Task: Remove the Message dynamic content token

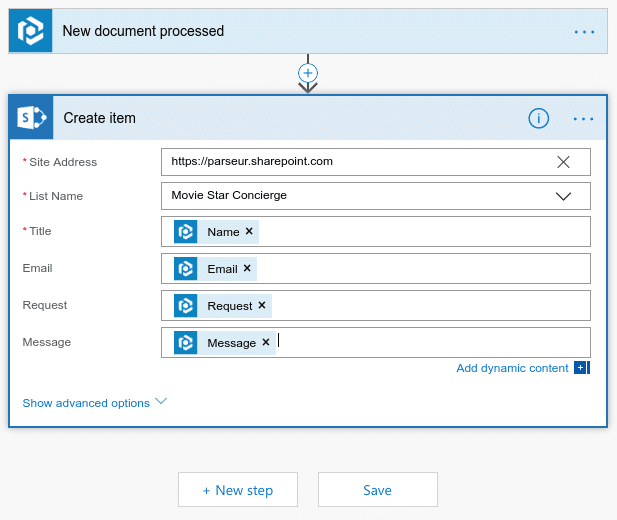Action: (x=266, y=342)
